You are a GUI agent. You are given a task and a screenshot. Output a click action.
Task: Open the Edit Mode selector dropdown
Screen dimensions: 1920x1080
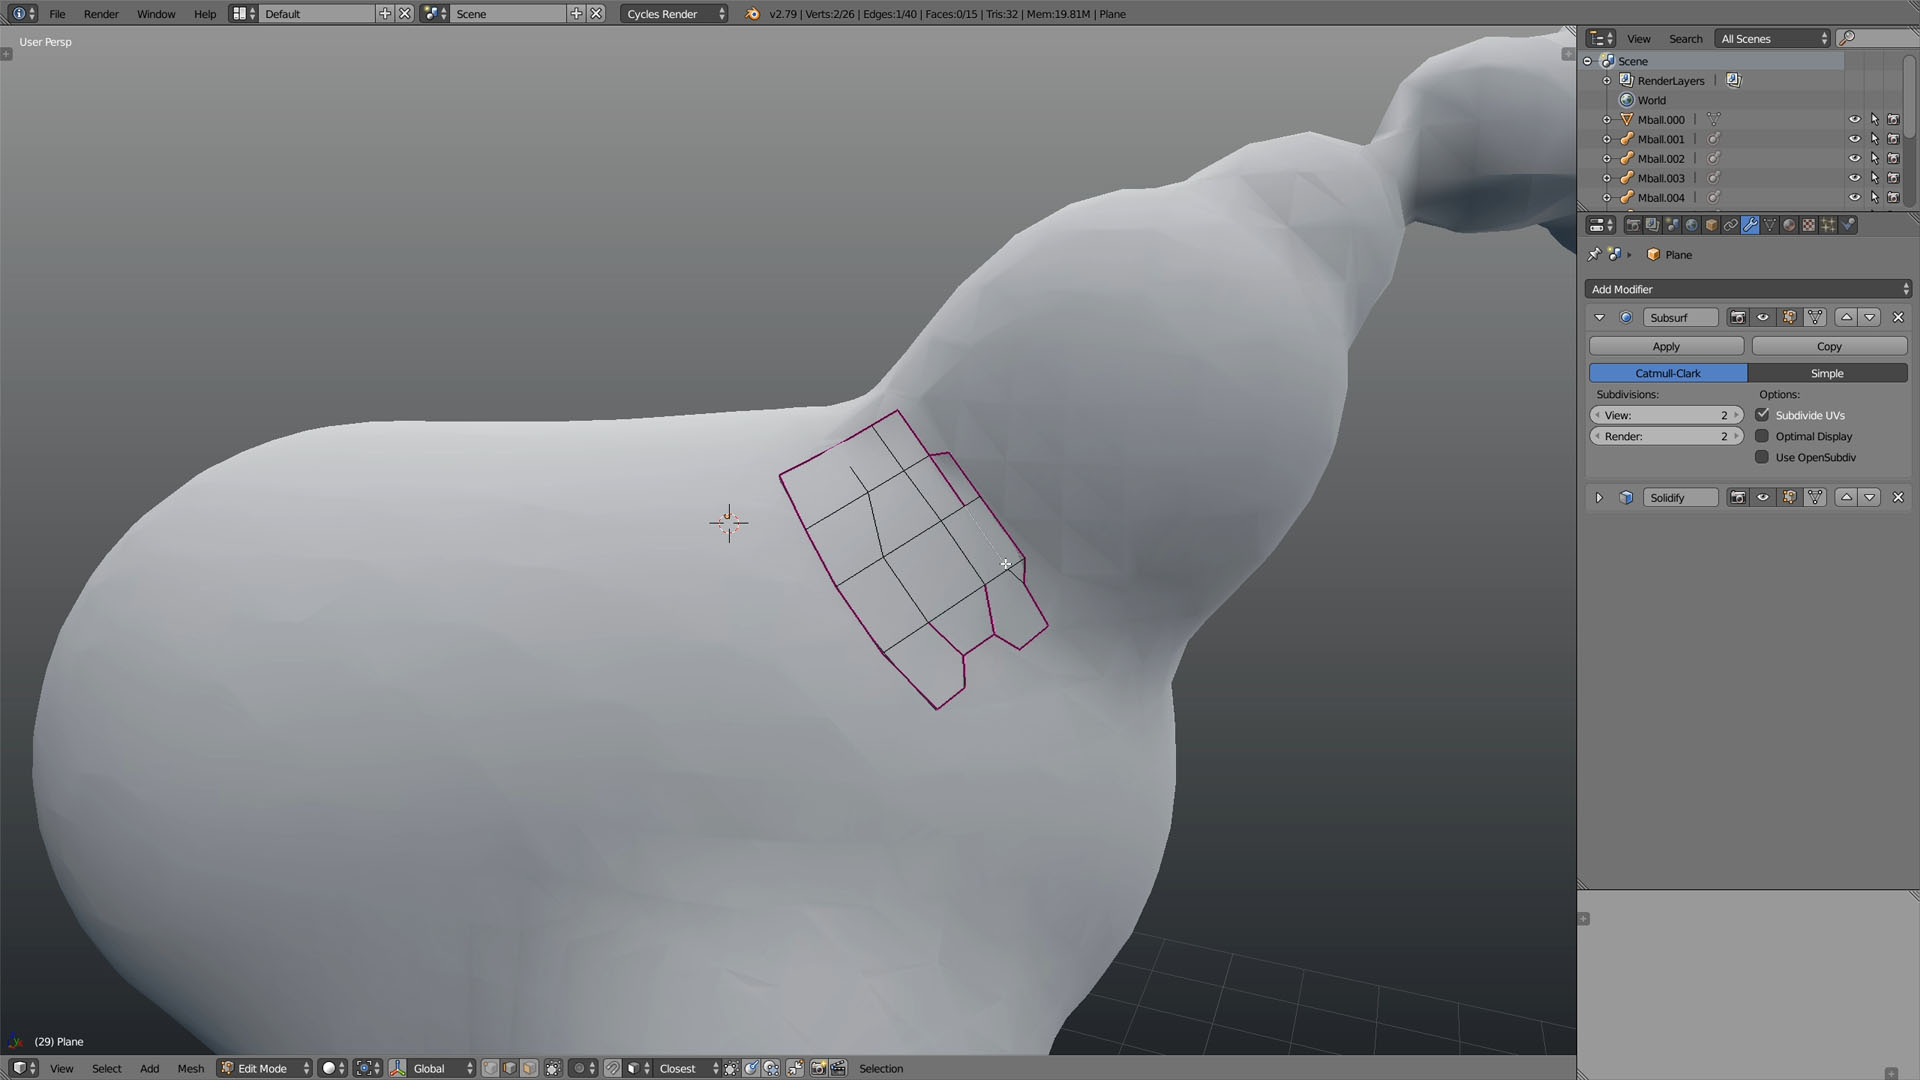[x=265, y=1068]
